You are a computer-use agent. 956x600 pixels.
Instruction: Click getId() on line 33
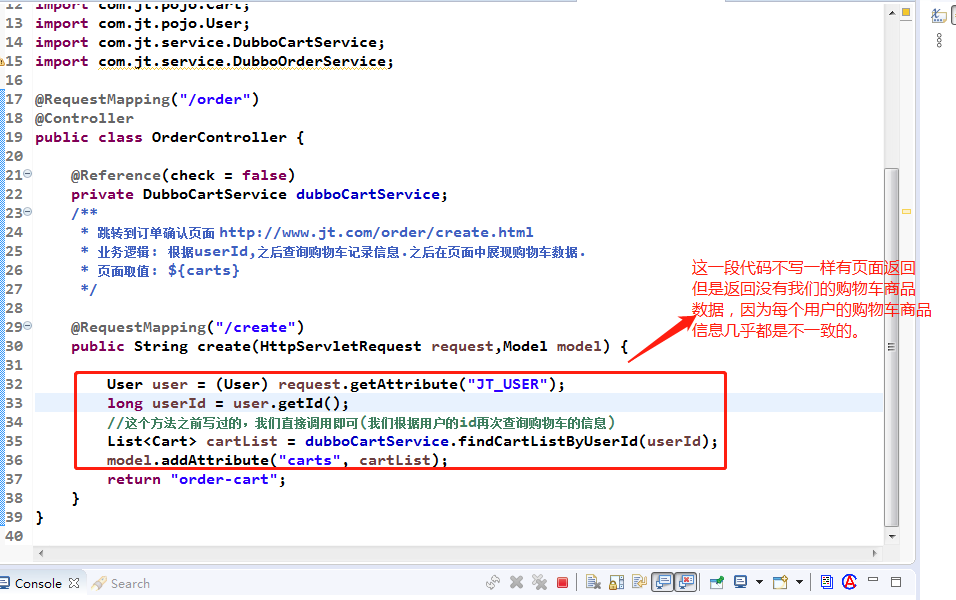click(309, 403)
